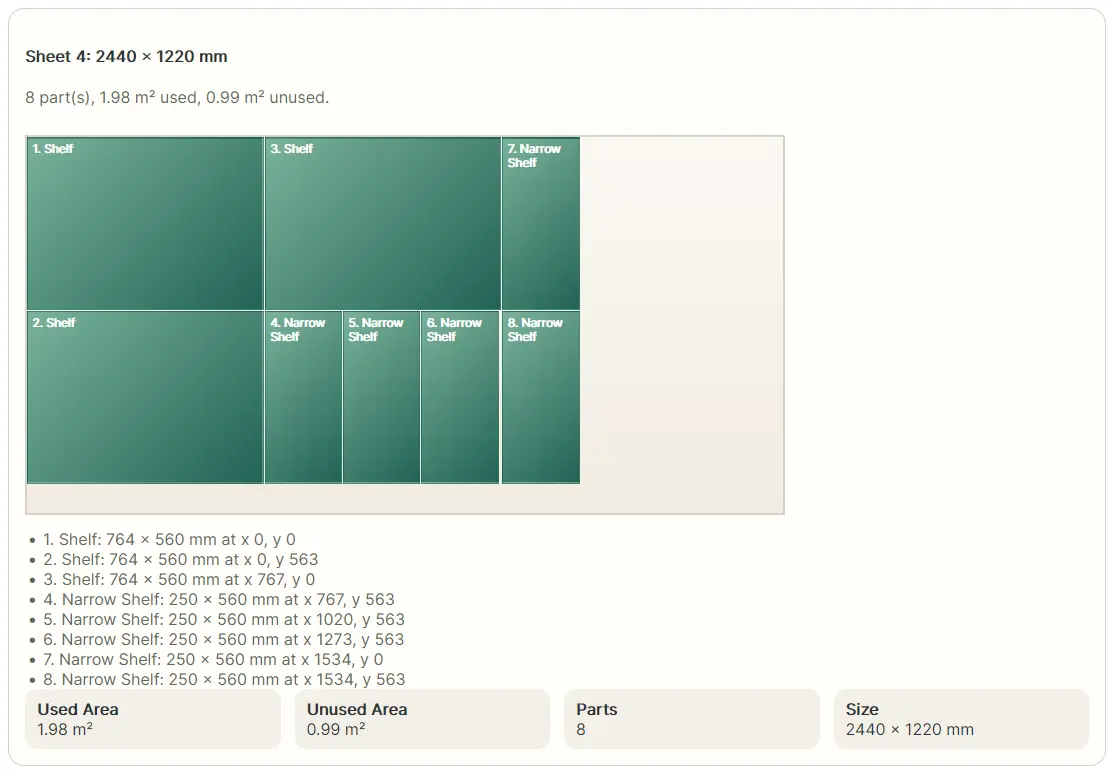Viewport: 1112px width, 775px height.
Task: Click the Size stat card
Action: [962, 719]
